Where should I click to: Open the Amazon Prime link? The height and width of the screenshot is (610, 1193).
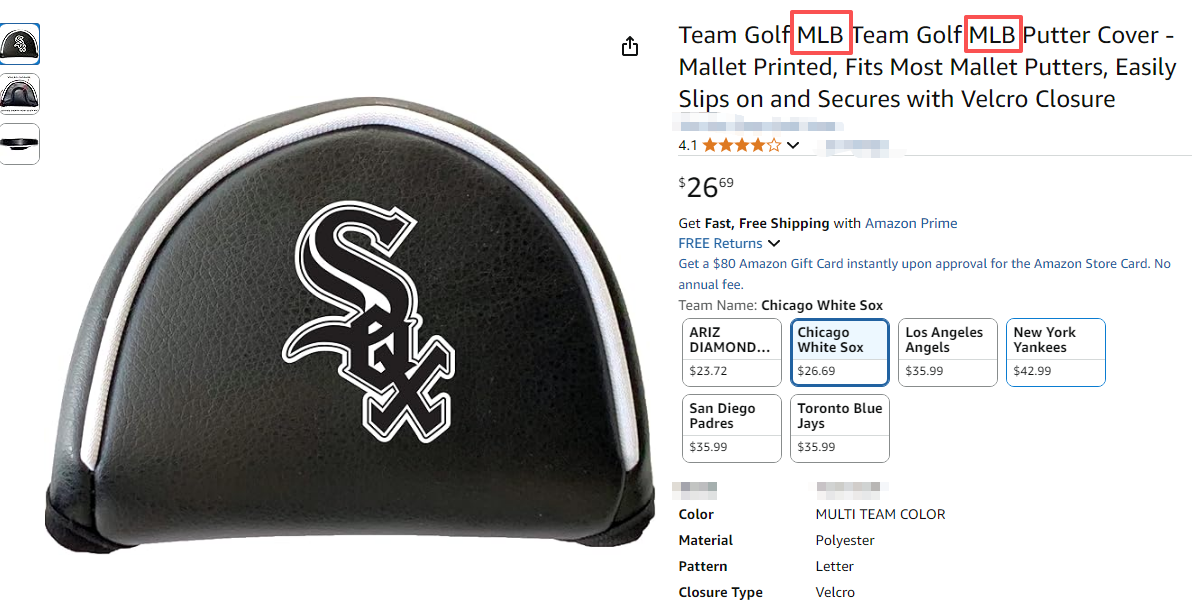tap(911, 223)
